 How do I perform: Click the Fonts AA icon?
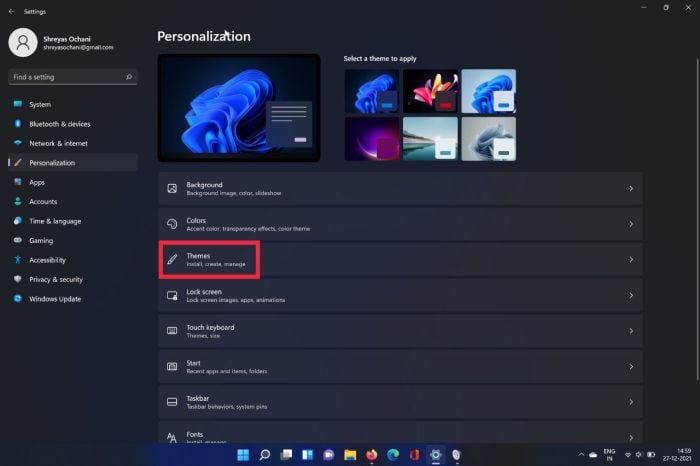[x=172, y=437]
